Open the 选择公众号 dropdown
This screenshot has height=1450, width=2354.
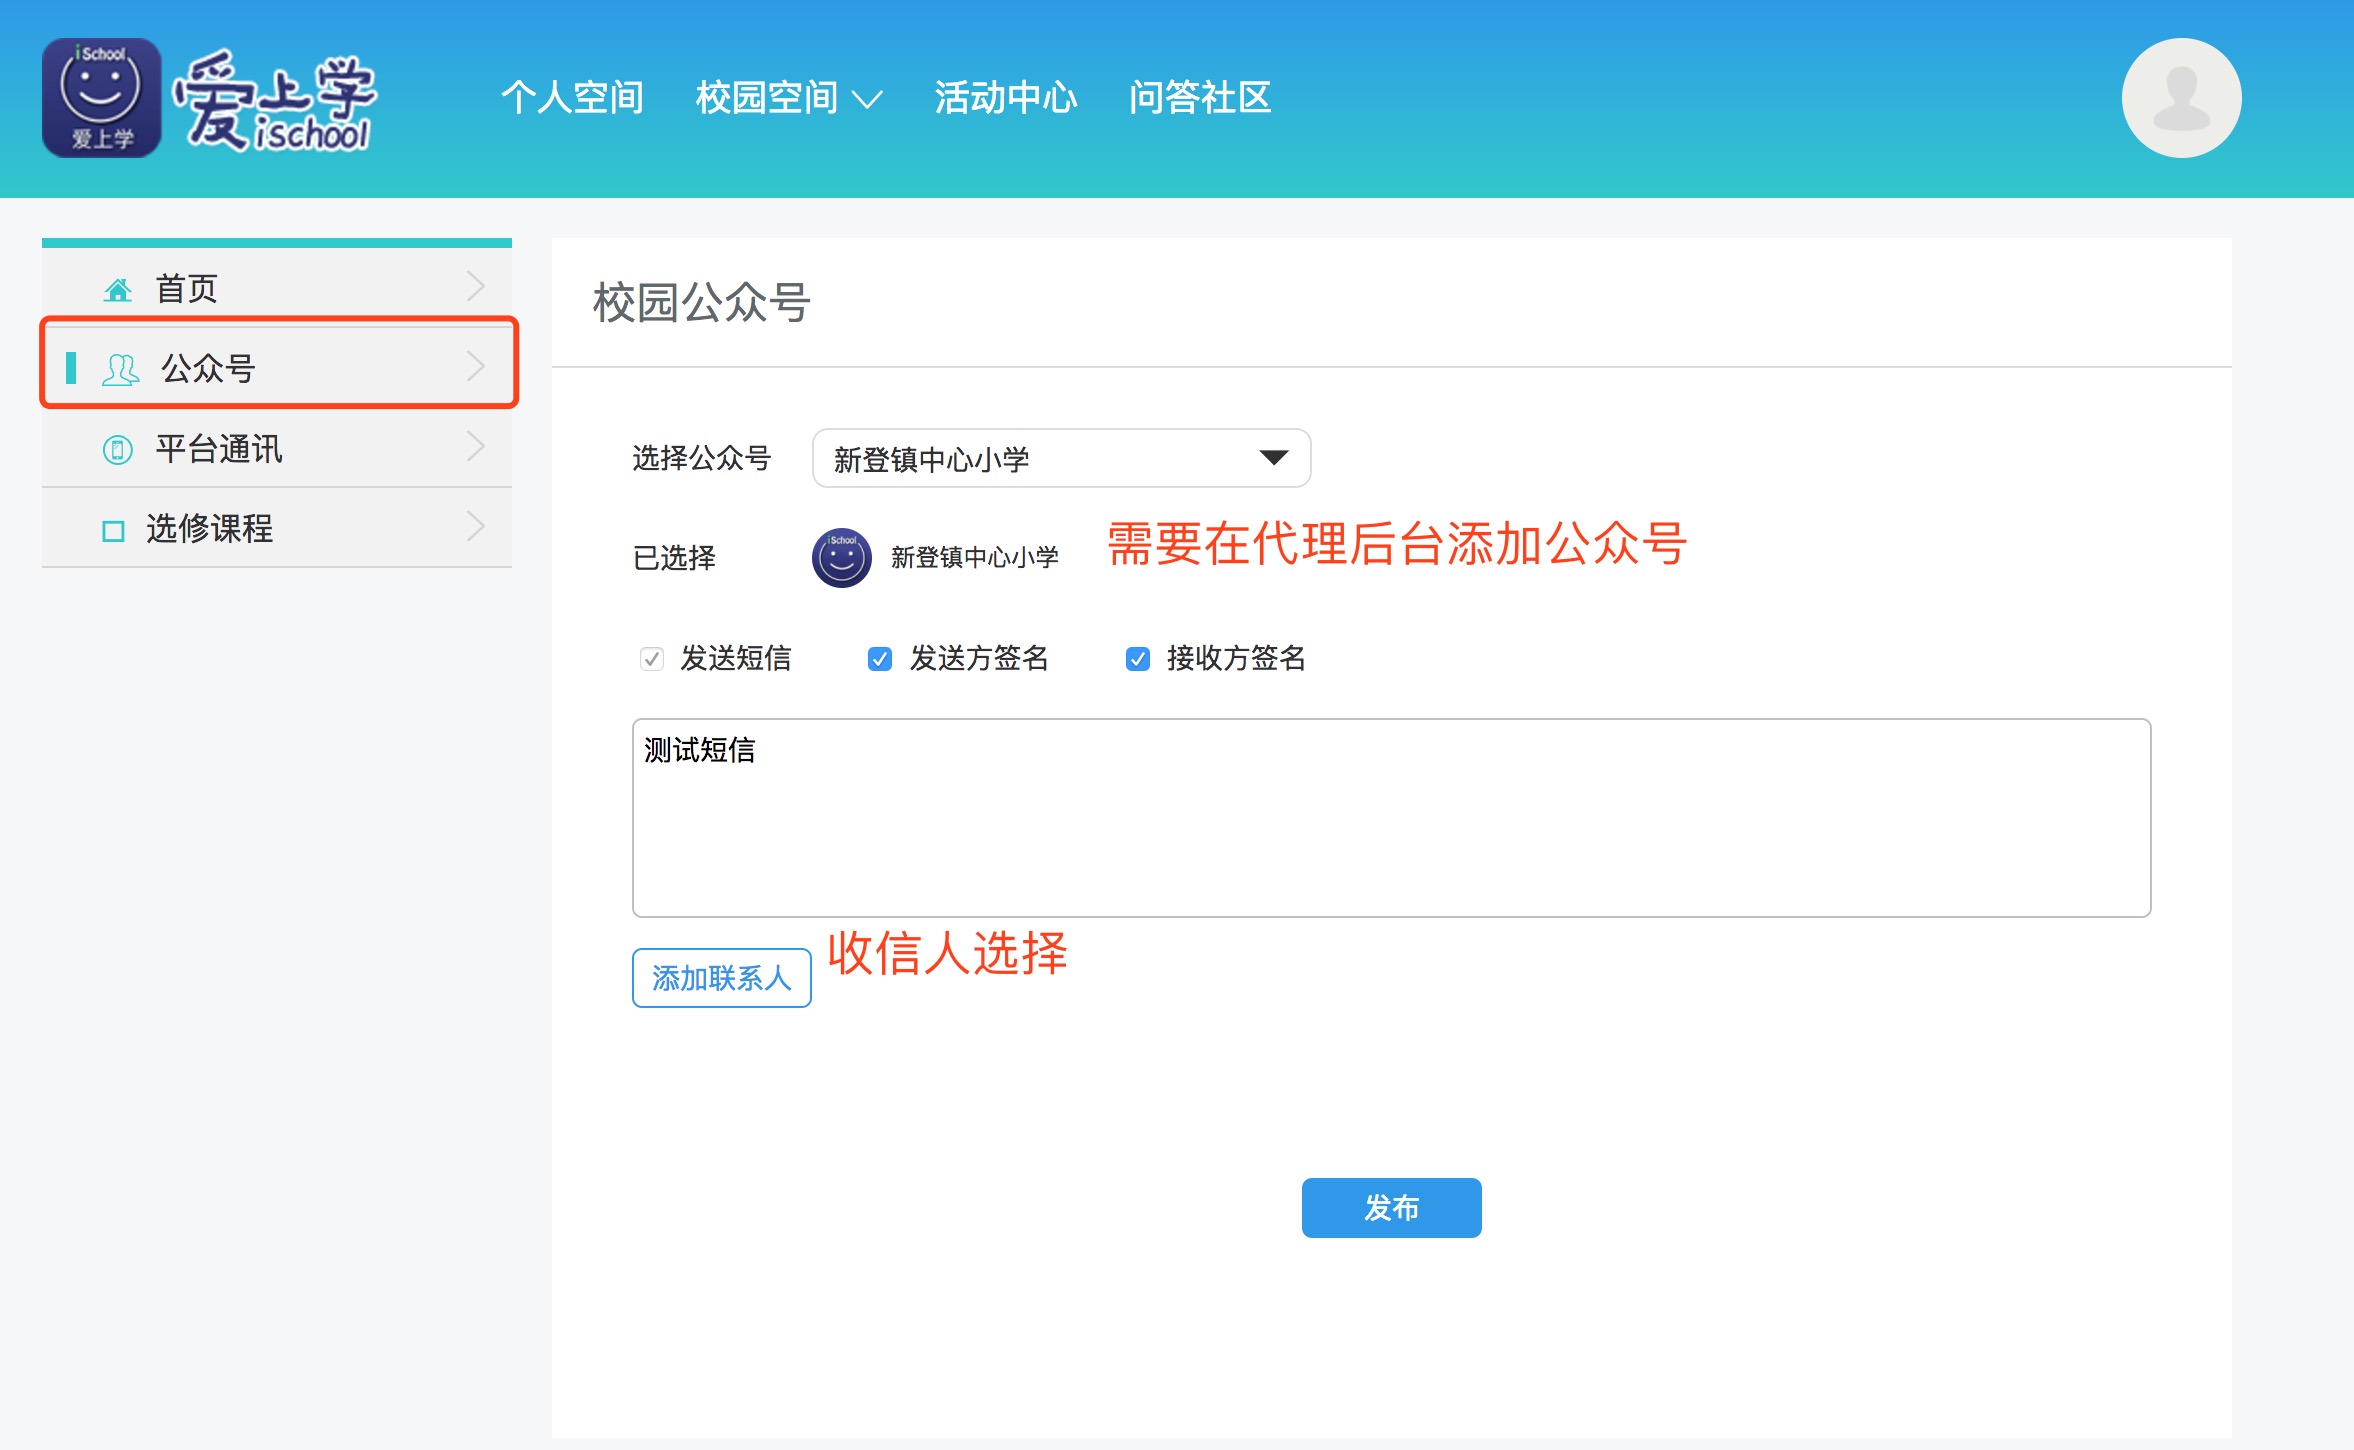pos(1061,458)
